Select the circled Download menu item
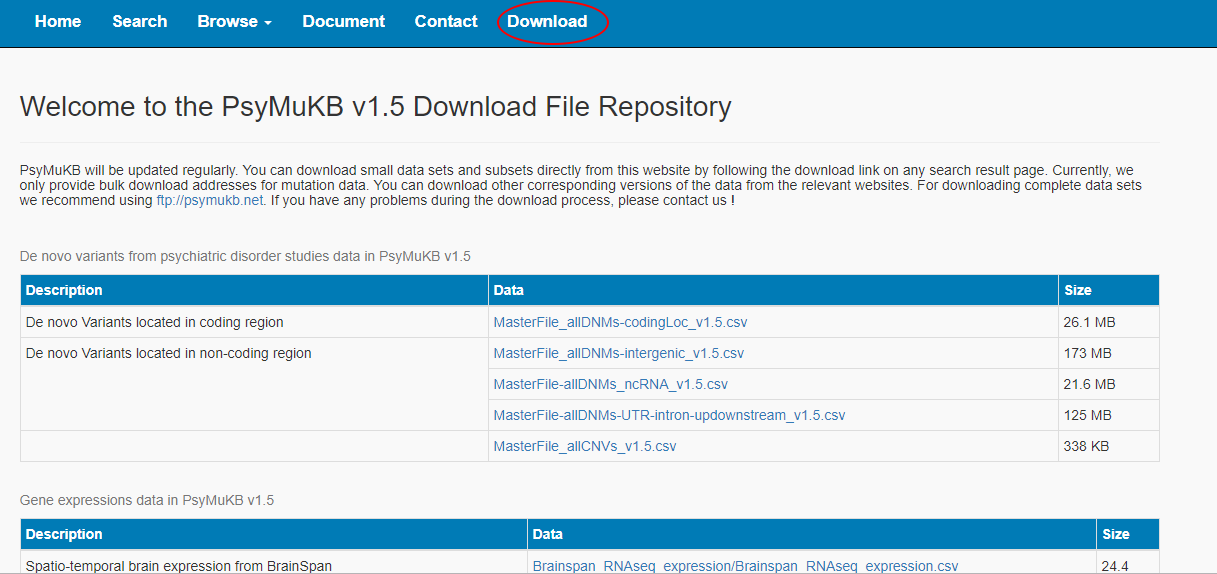1217x574 pixels. (547, 21)
